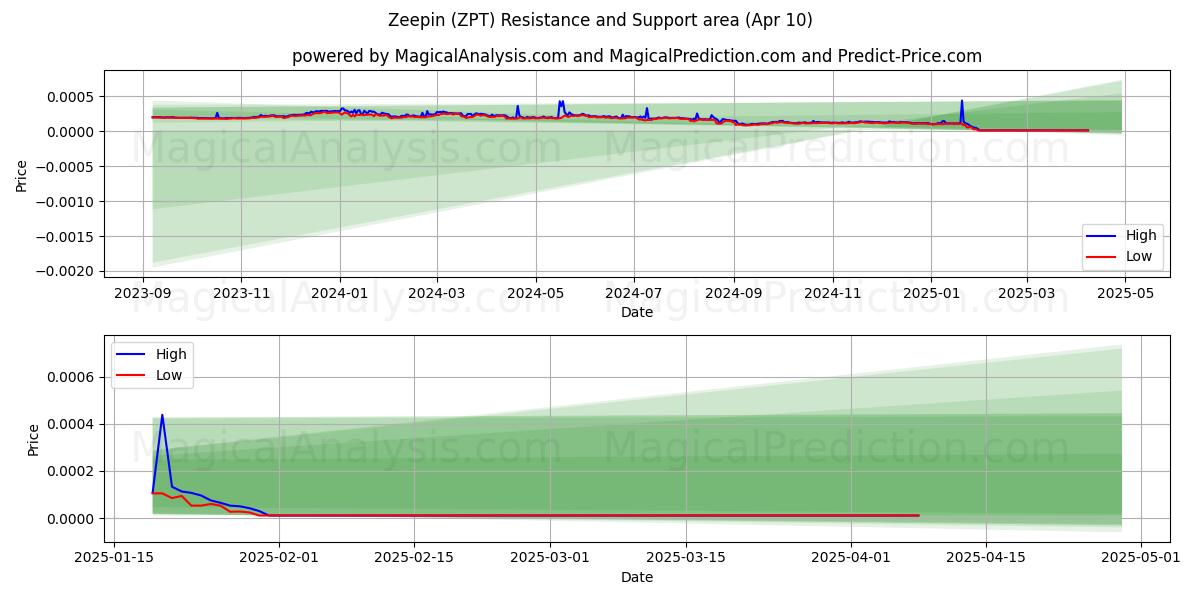The image size is (1200, 600).
Task: Click the 'Price' y-axis label of the top chart
Action: 22,176
